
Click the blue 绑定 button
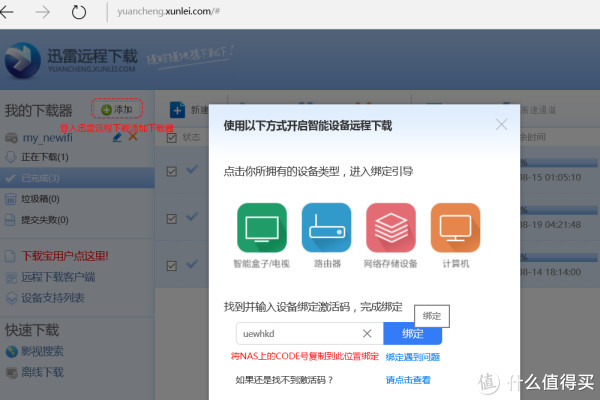[x=412, y=333]
